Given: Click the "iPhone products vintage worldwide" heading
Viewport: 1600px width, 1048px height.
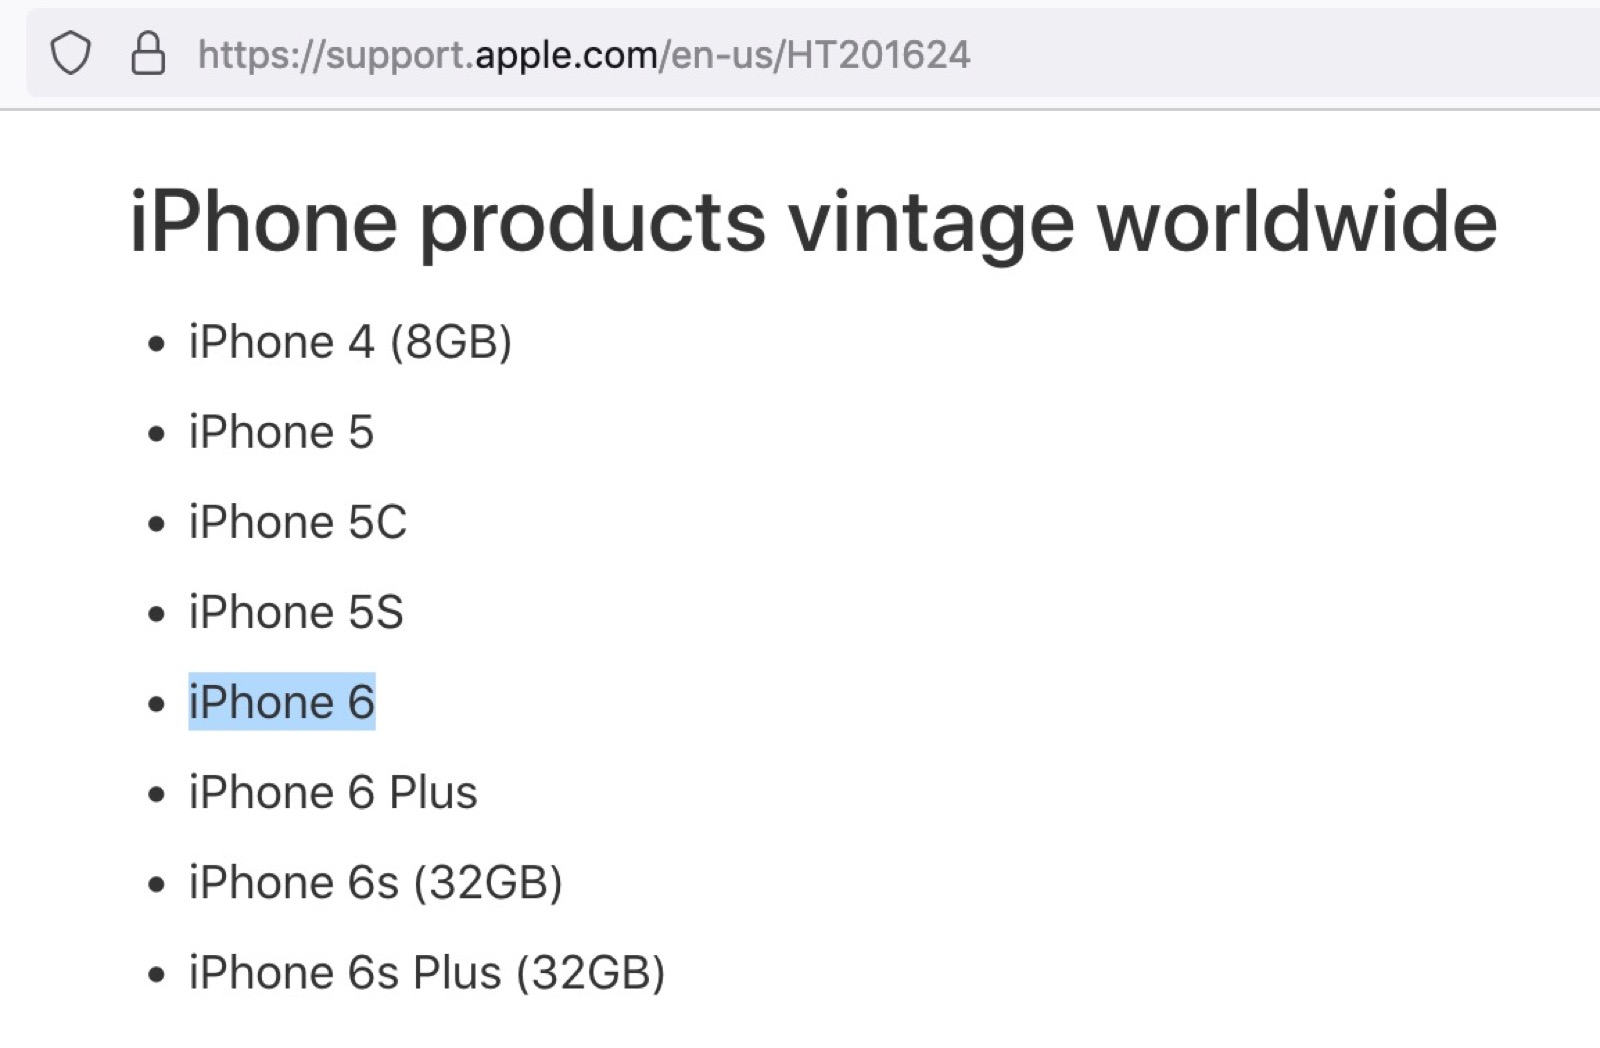Looking at the screenshot, I should 813,222.
